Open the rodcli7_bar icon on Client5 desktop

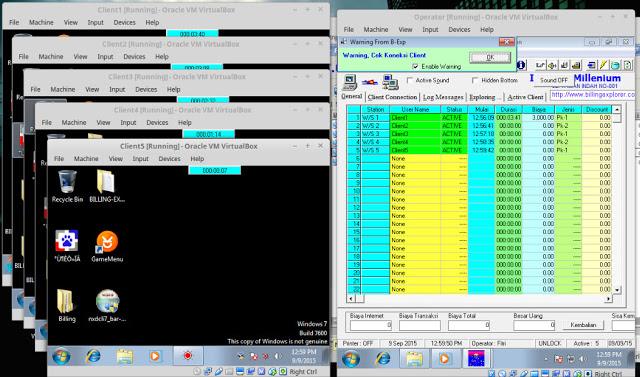pos(107,306)
